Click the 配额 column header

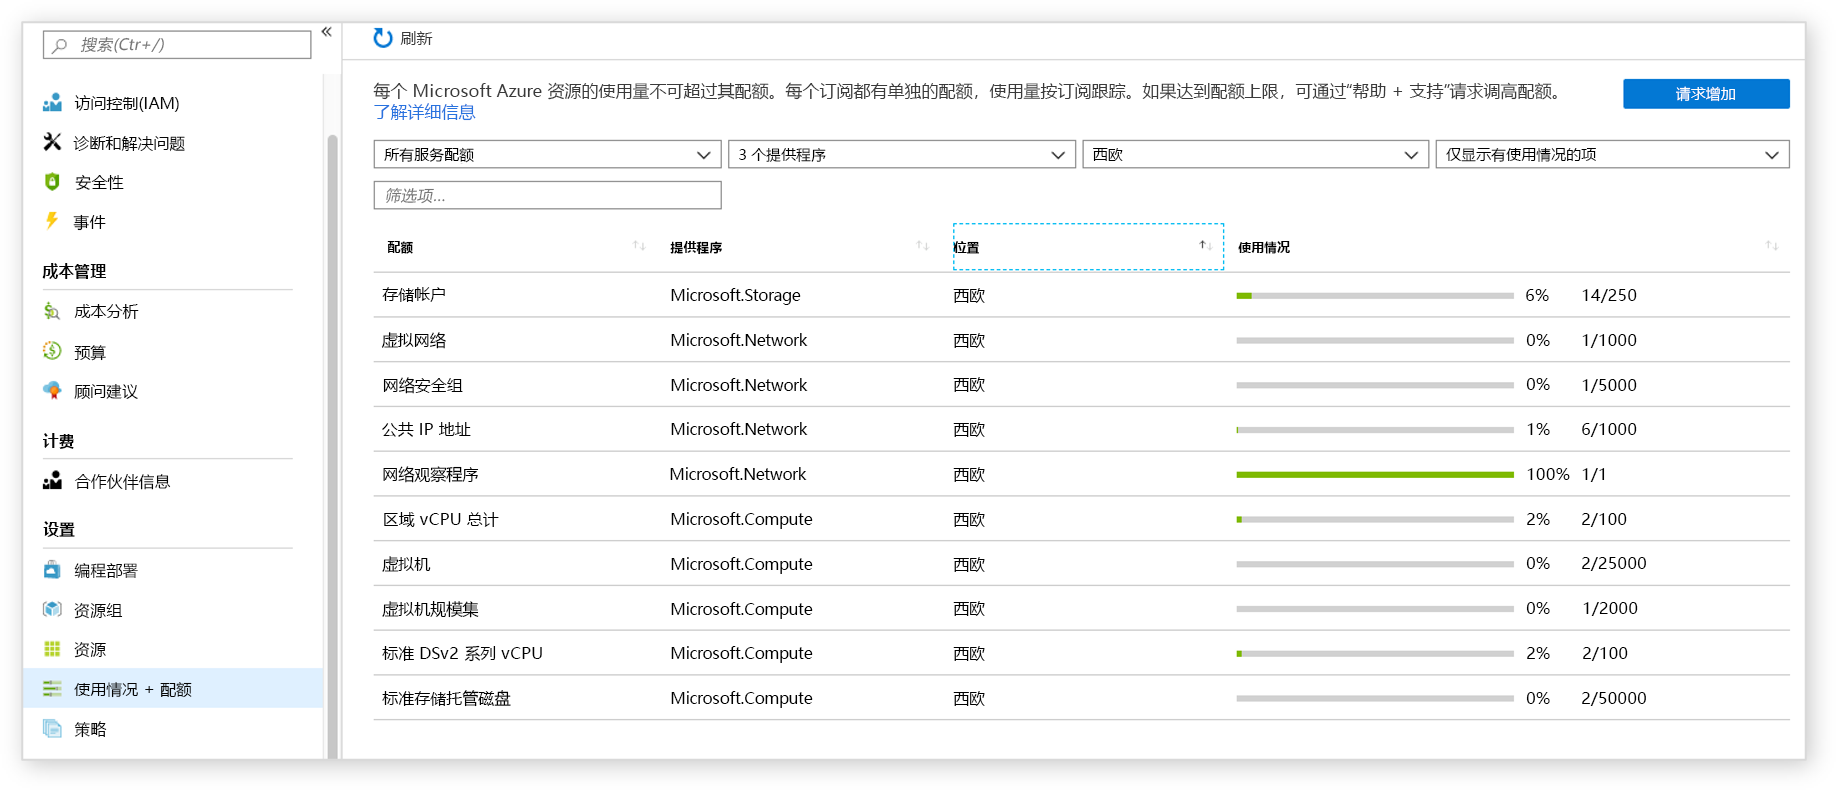(400, 247)
